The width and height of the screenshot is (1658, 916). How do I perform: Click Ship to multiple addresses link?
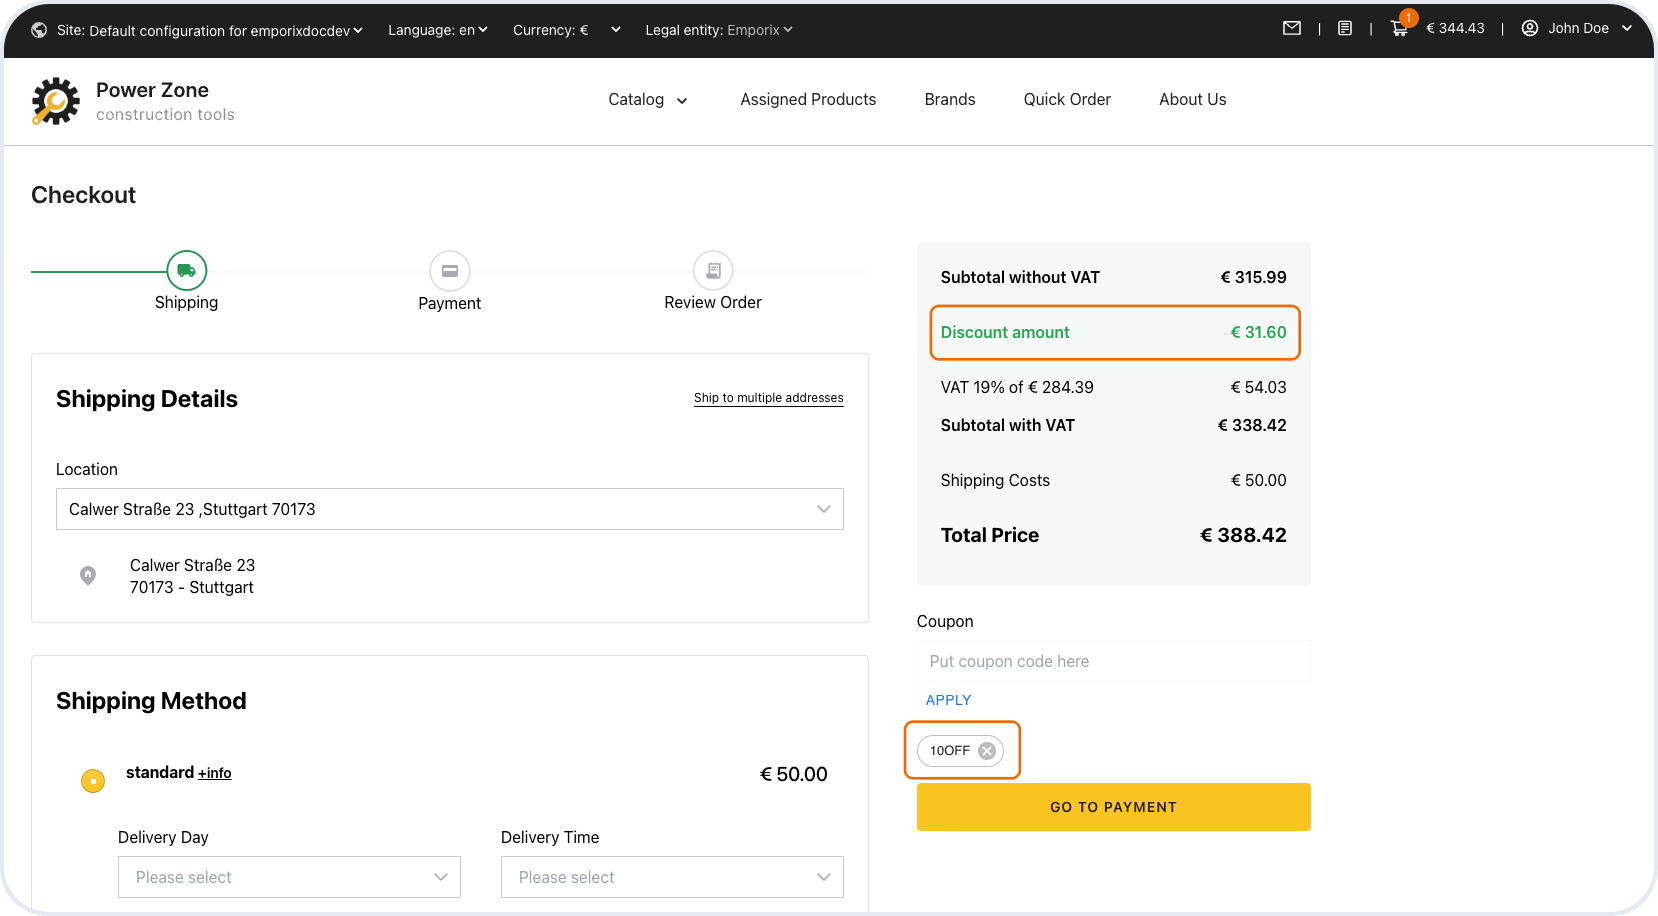pos(768,398)
